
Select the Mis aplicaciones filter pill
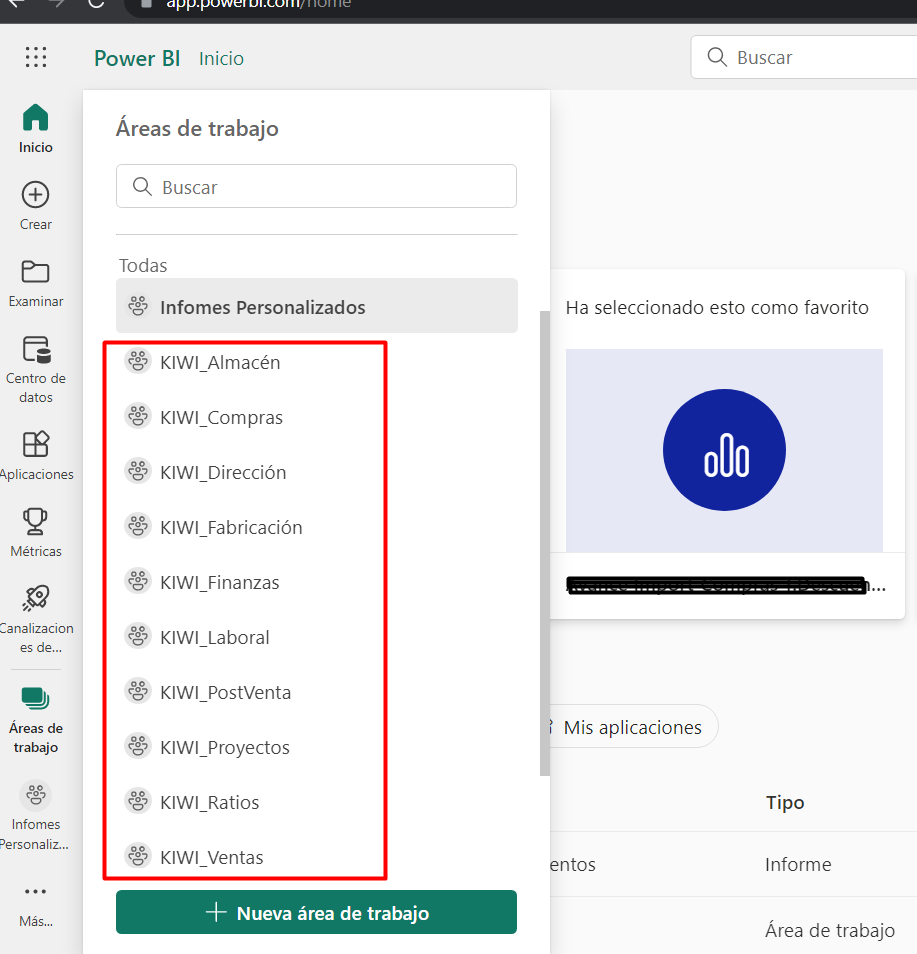633,726
